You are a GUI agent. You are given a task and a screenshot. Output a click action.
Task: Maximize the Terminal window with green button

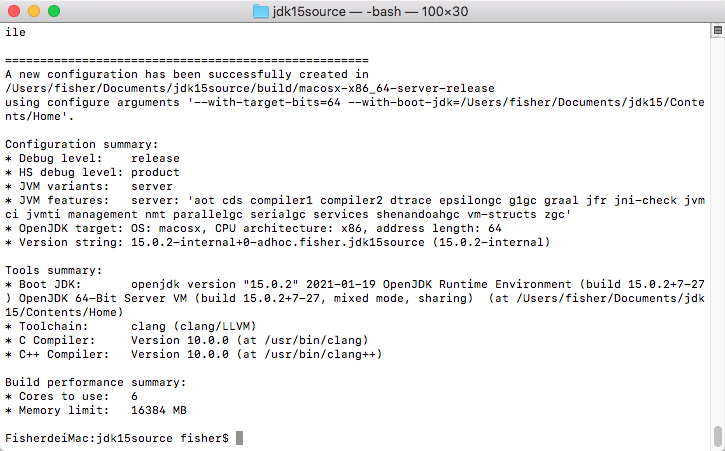point(54,11)
